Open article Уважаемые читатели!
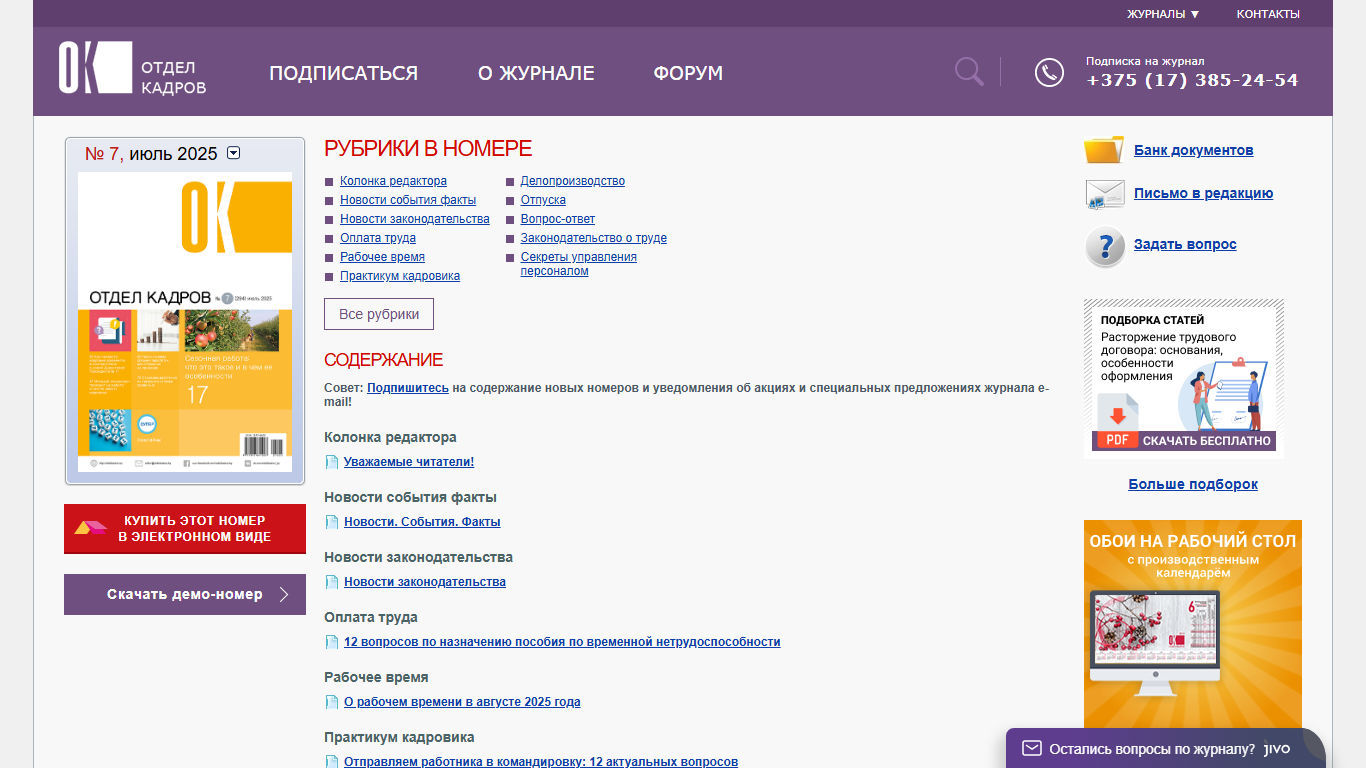 click(409, 462)
